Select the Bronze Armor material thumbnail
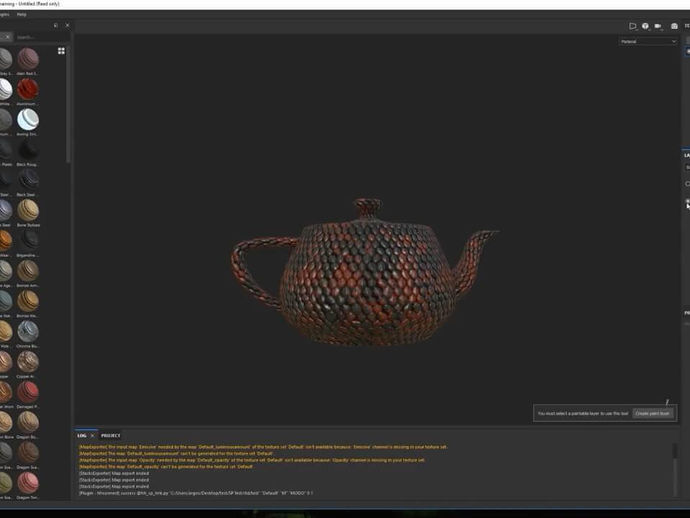Image resolution: width=690 pixels, height=518 pixels. 28,271
